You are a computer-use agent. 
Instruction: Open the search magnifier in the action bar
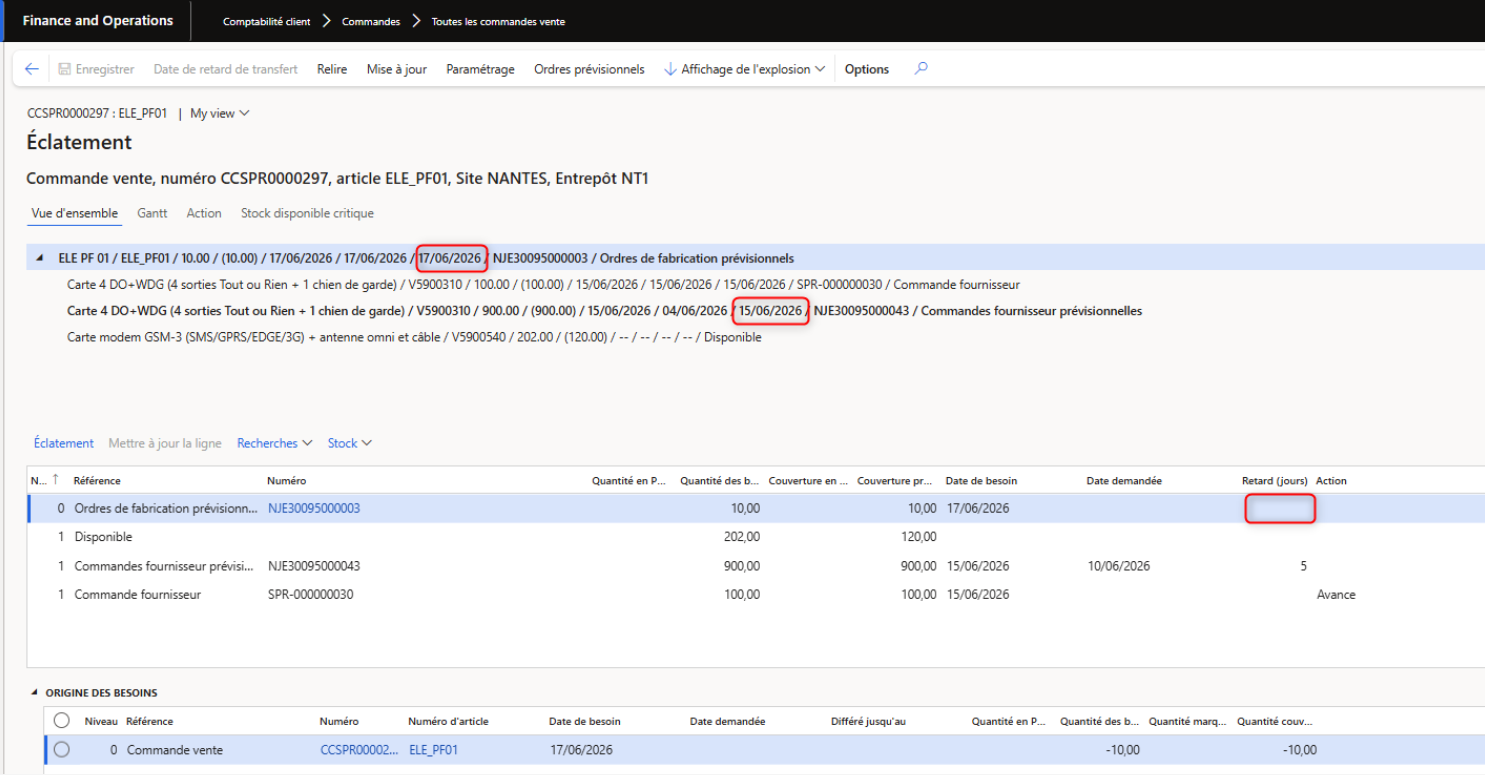click(921, 69)
